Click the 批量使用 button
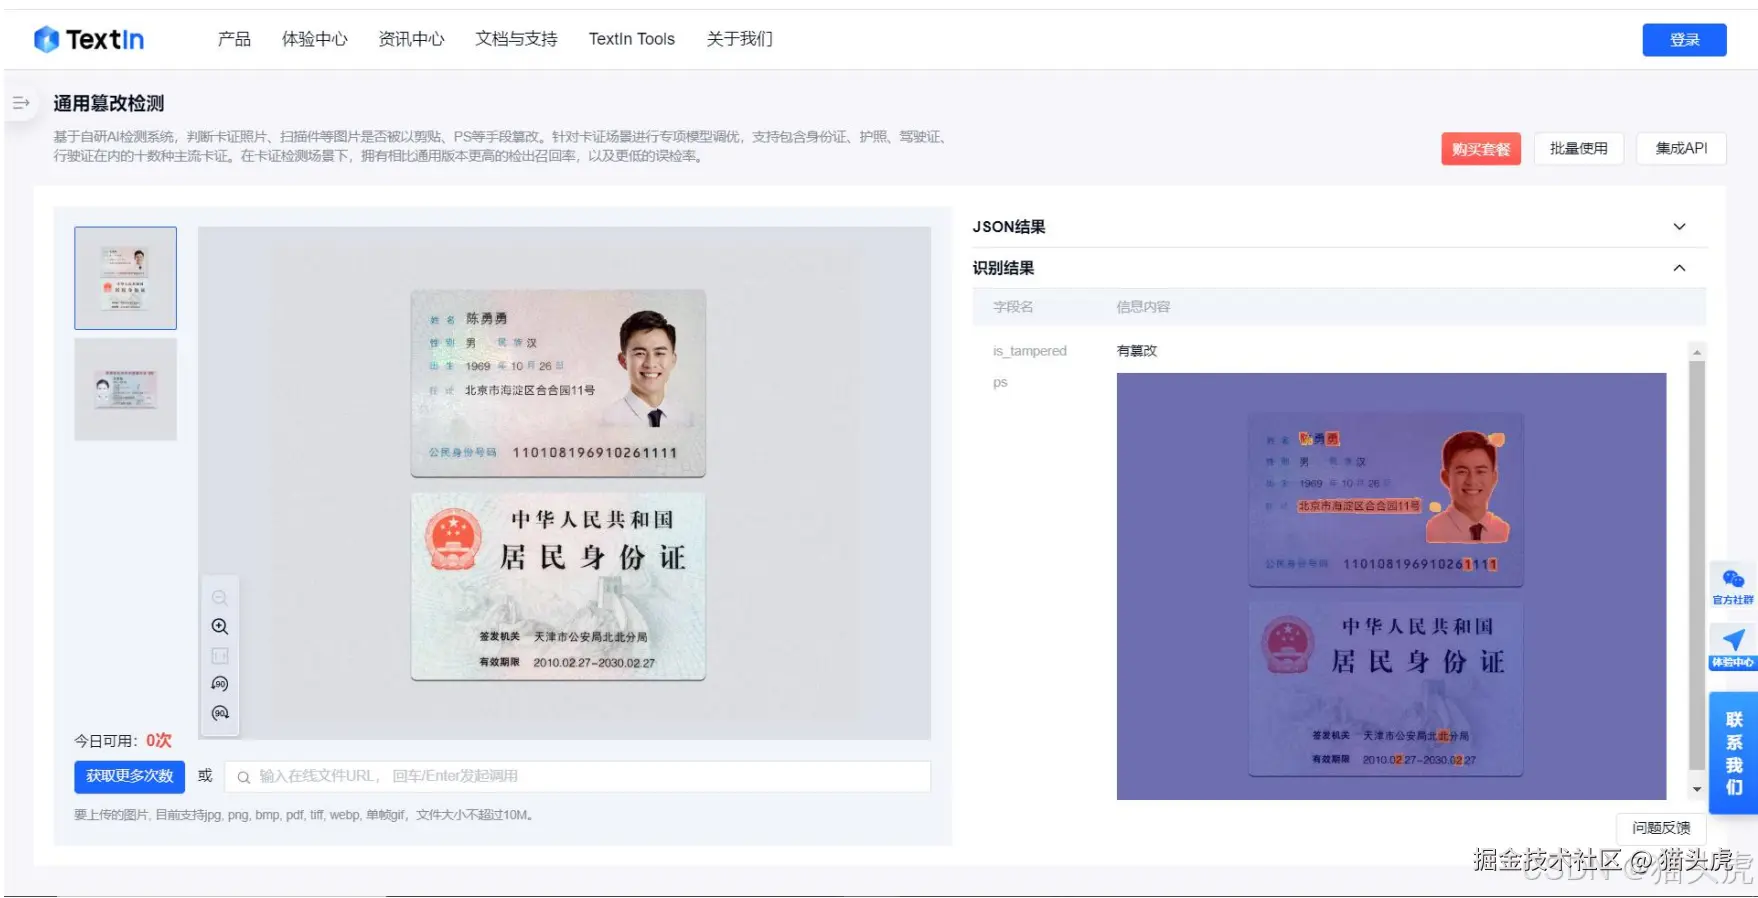Screen dimensions: 1758x898 1579,149
